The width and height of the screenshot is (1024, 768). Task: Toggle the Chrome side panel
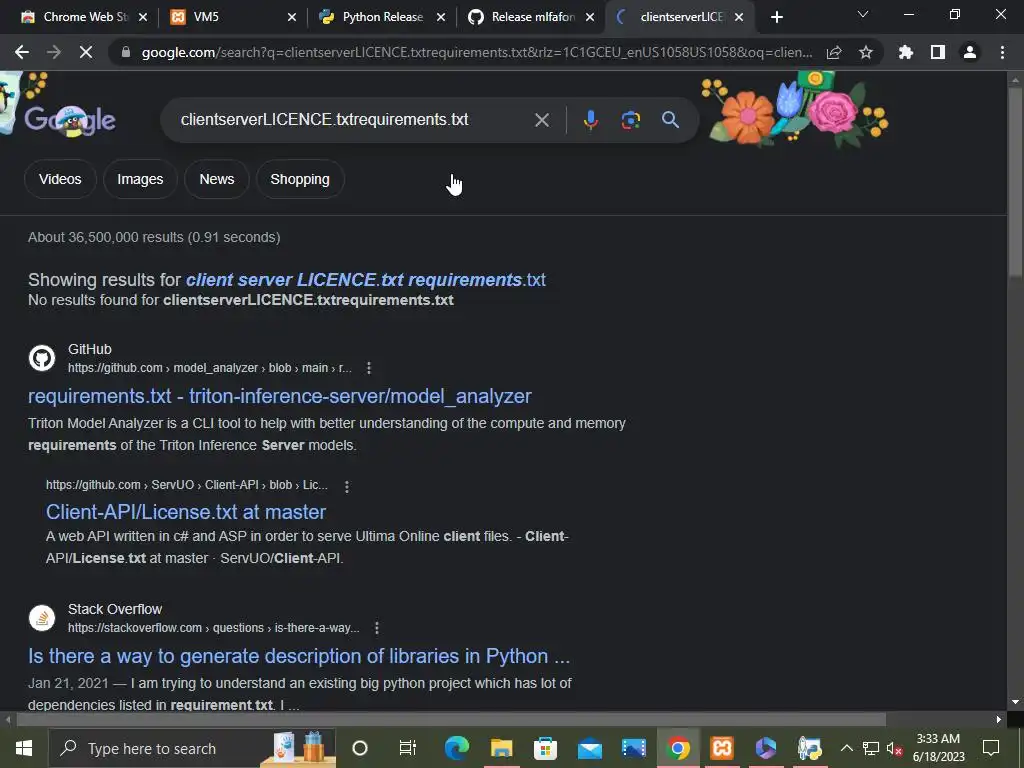pos(938,52)
